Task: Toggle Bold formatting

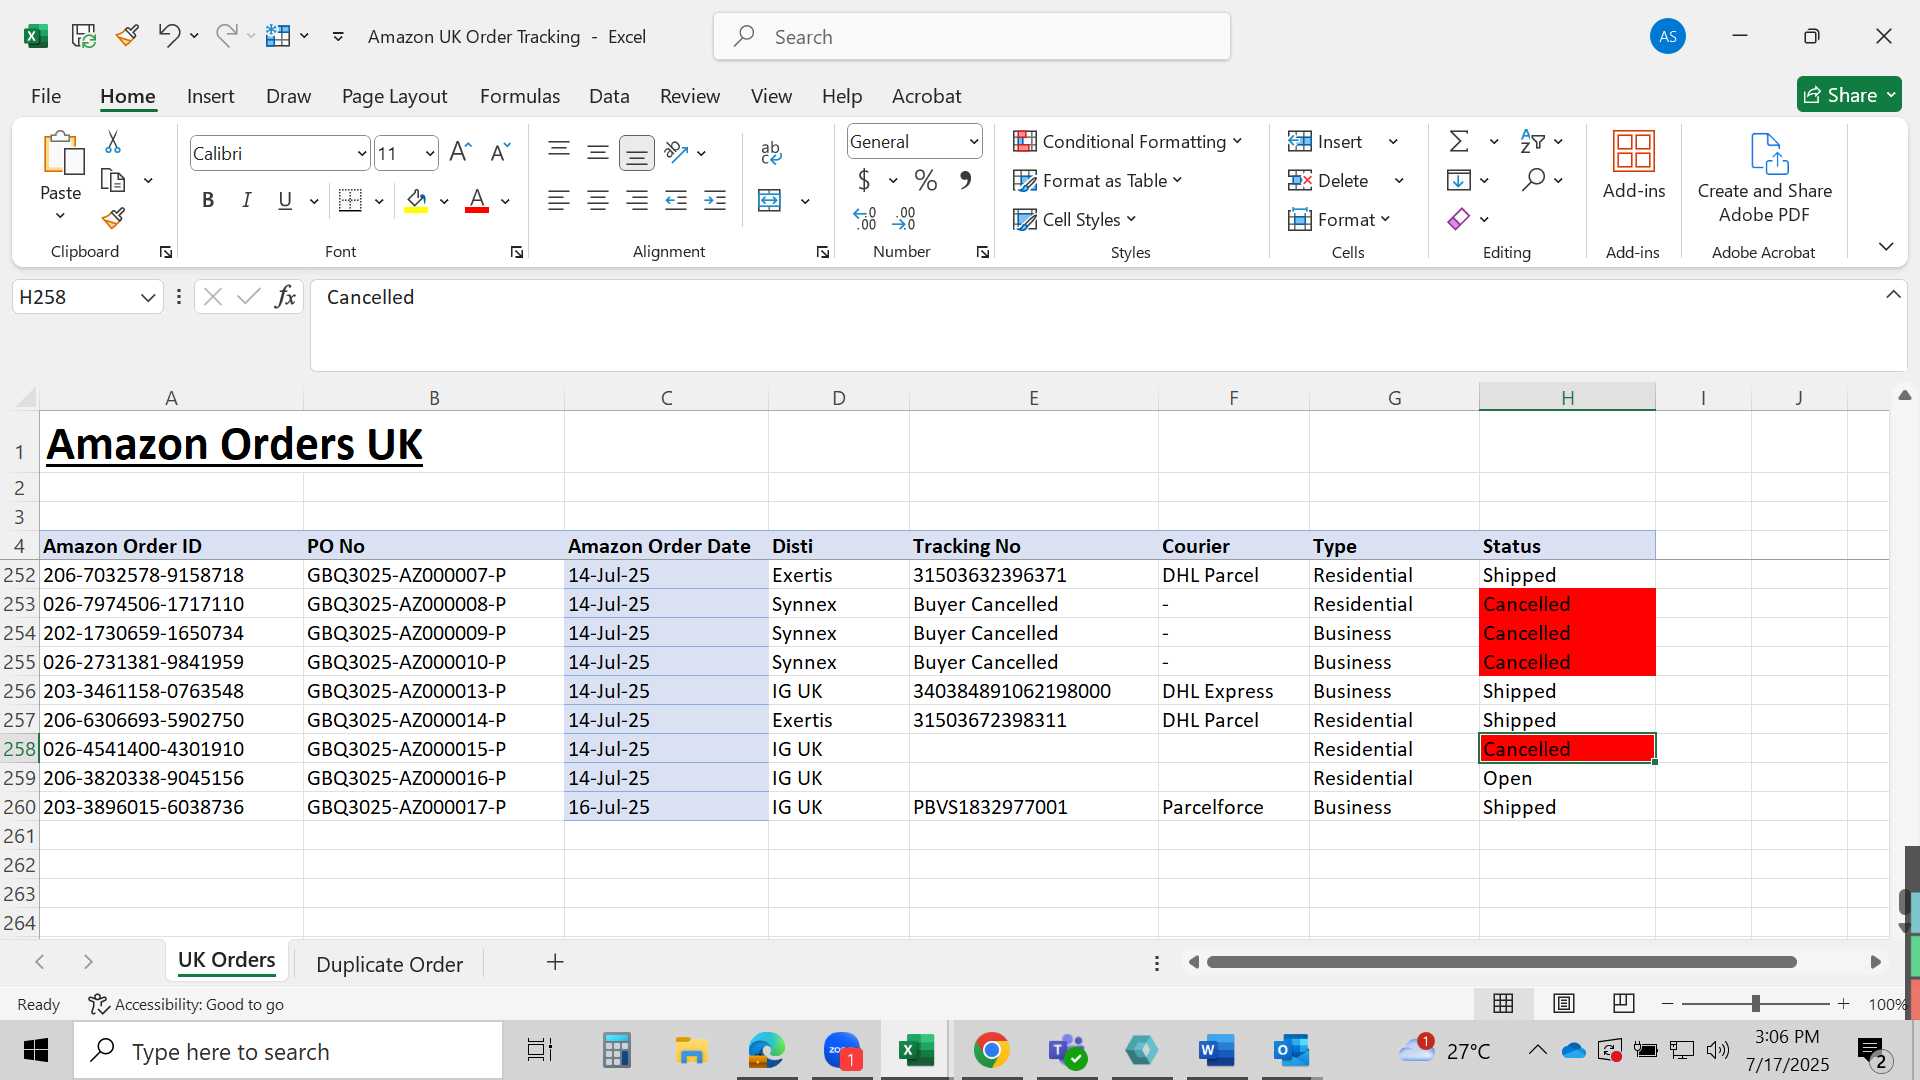Action: coord(208,200)
